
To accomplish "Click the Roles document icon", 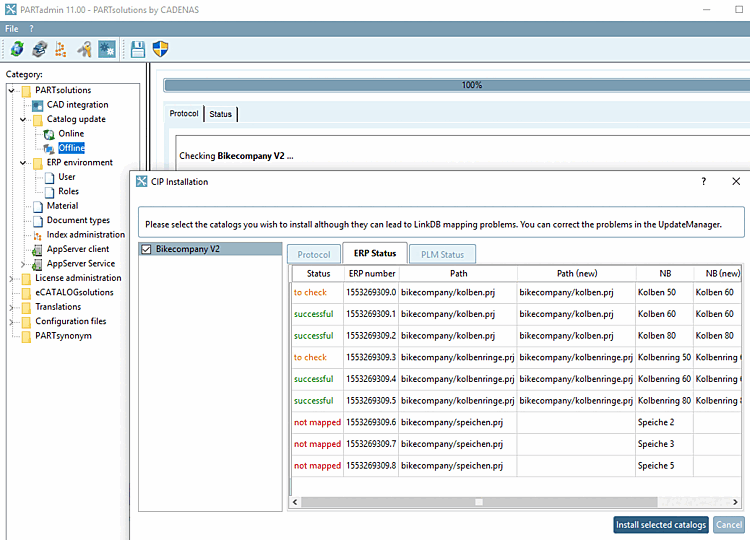I will (x=49, y=192).
